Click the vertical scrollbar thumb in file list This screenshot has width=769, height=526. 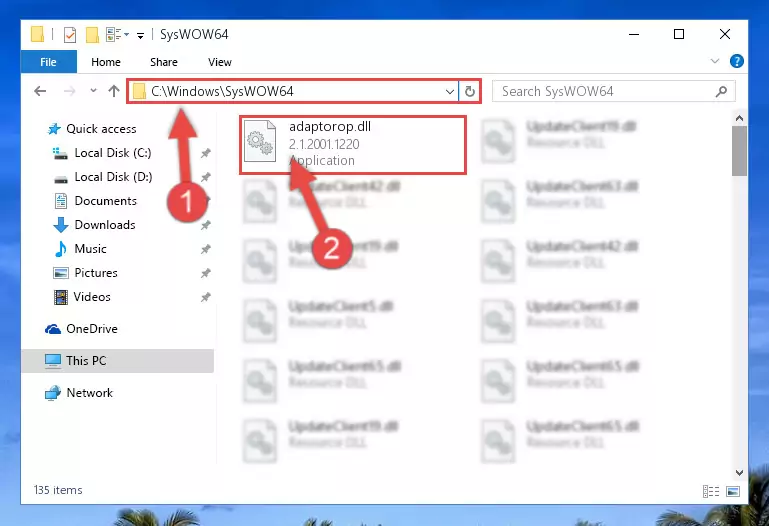(x=739, y=151)
